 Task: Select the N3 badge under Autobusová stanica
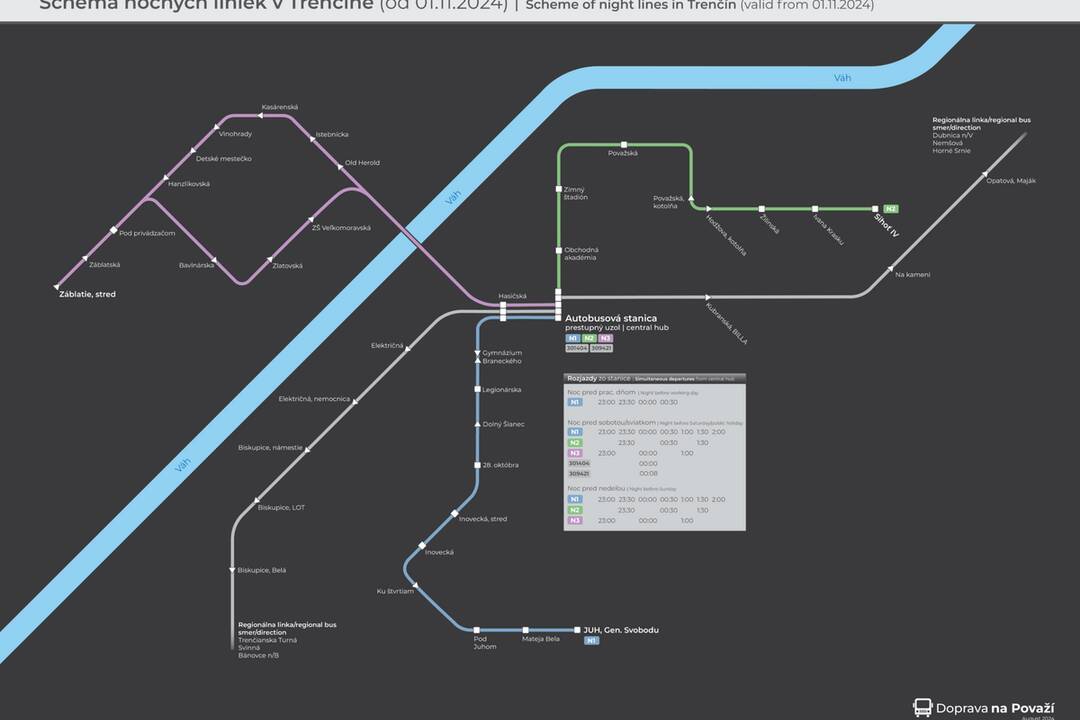click(x=605, y=338)
